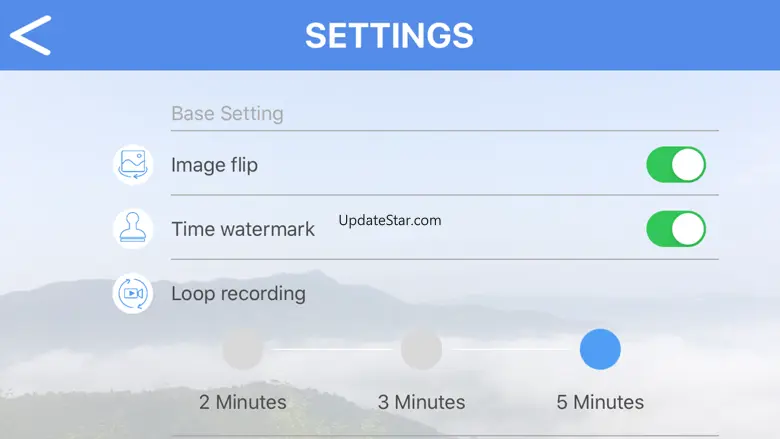This screenshot has width=780, height=439.
Task: Tap the "5 Minutes" text label
Action: tap(600, 402)
